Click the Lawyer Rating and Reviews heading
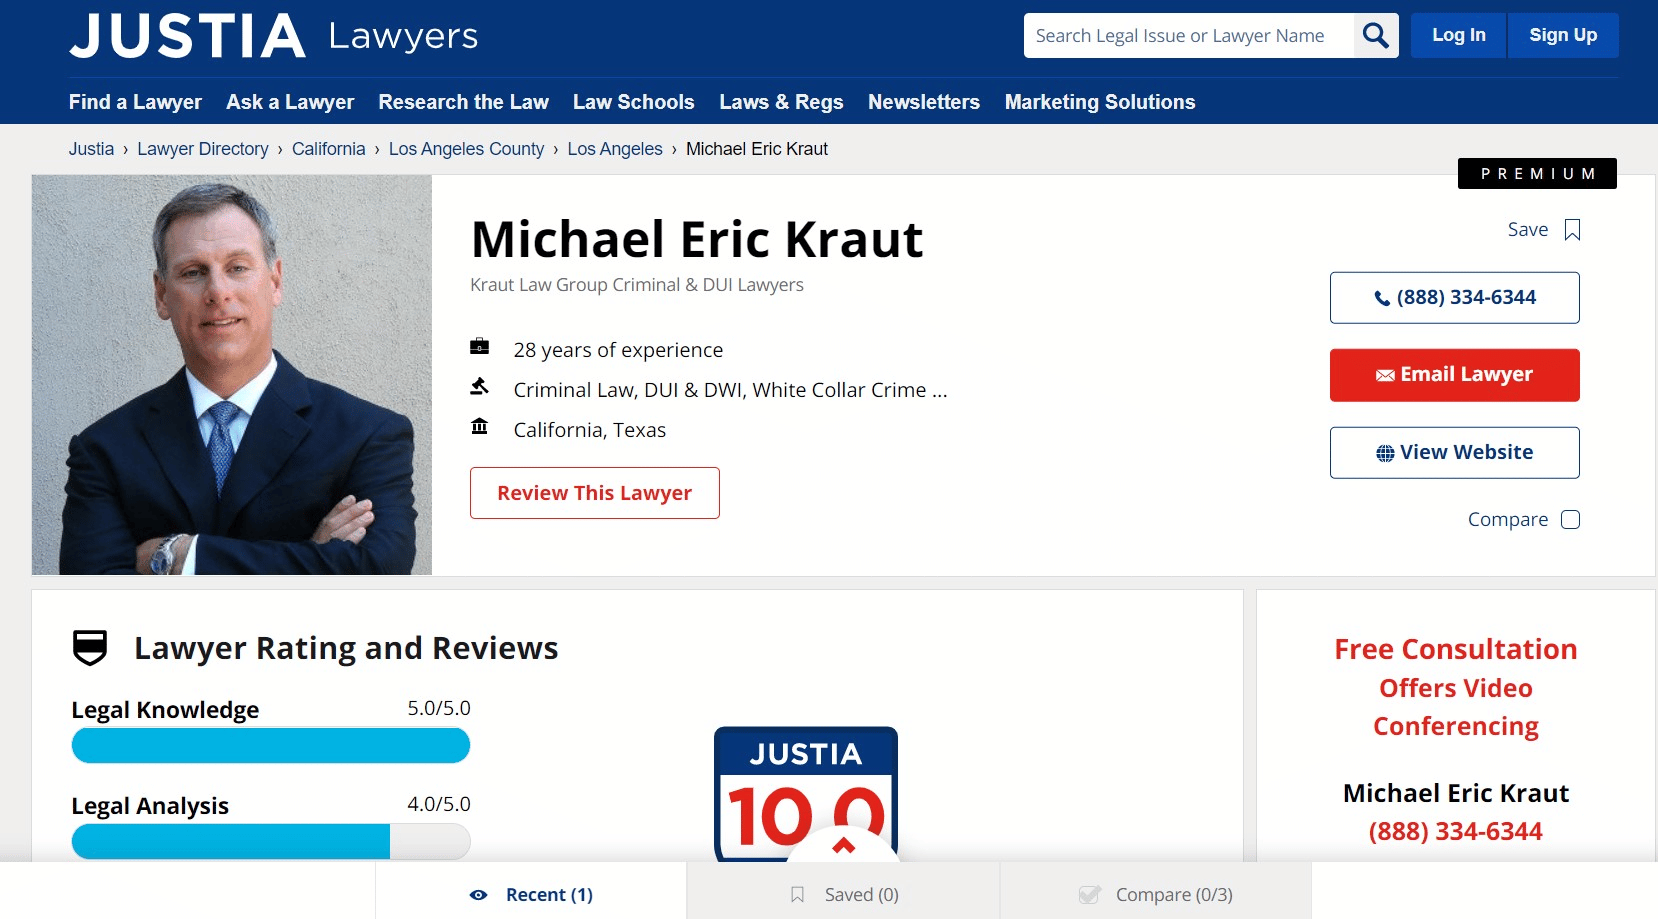Image resolution: width=1658 pixels, height=919 pixels. click(346, 649)
